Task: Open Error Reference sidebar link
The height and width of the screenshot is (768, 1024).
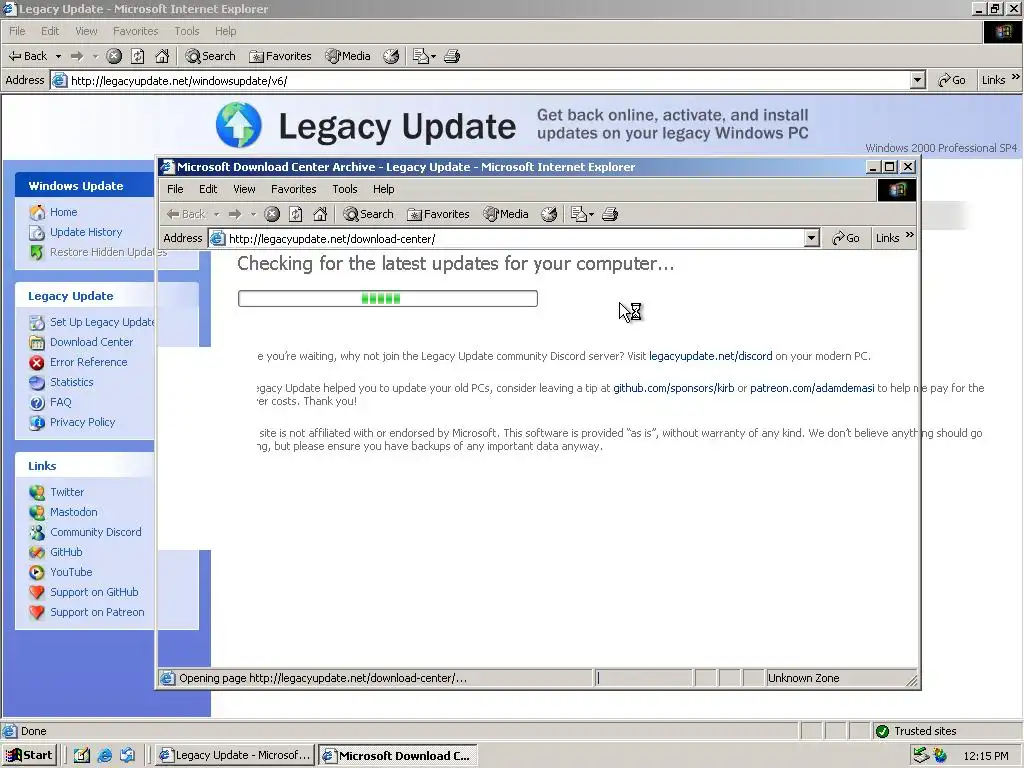Action: pos(89,362)
